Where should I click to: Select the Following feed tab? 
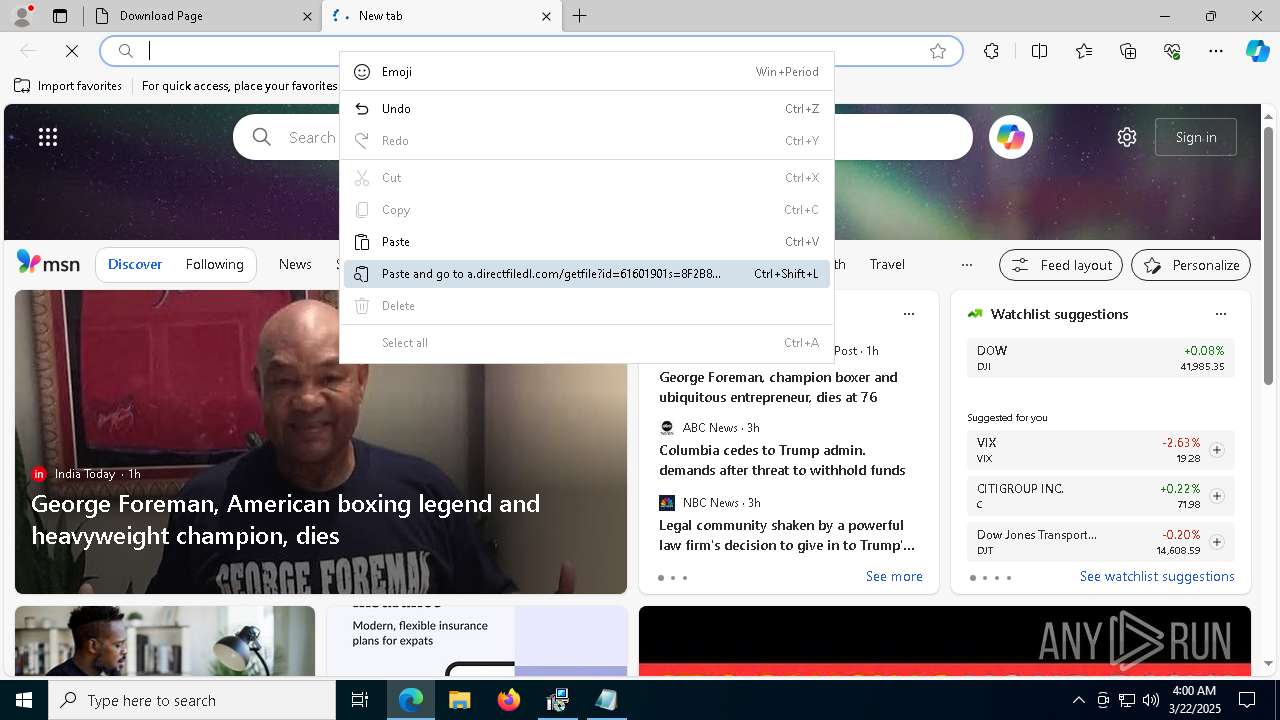214,264
